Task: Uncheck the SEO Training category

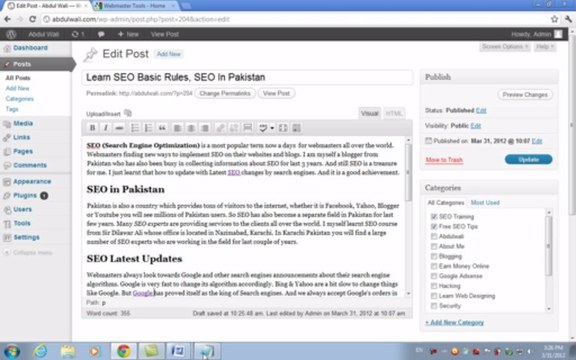Action: 434,216
